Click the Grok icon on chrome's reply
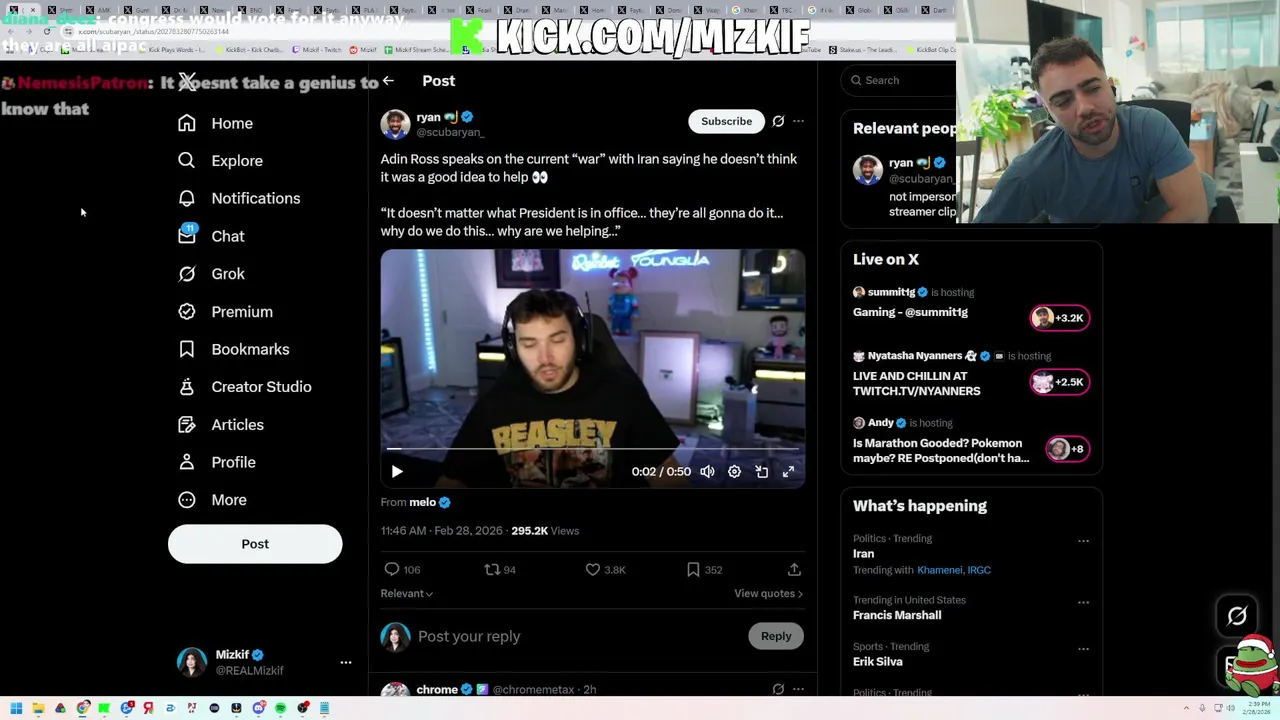Image resolution: width=1280 pixels, height=720 pixels. [778, 689]
